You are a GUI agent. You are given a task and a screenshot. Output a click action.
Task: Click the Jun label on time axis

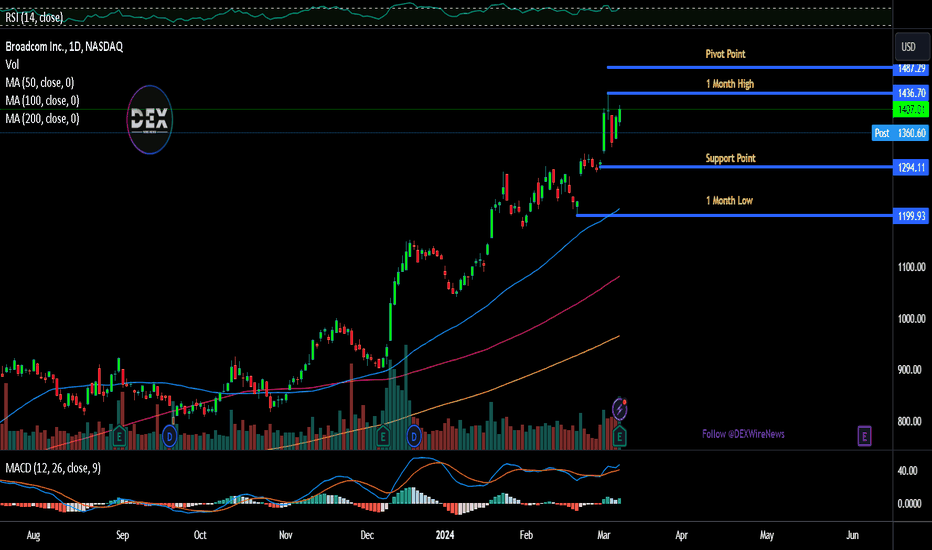click(853, 535)
